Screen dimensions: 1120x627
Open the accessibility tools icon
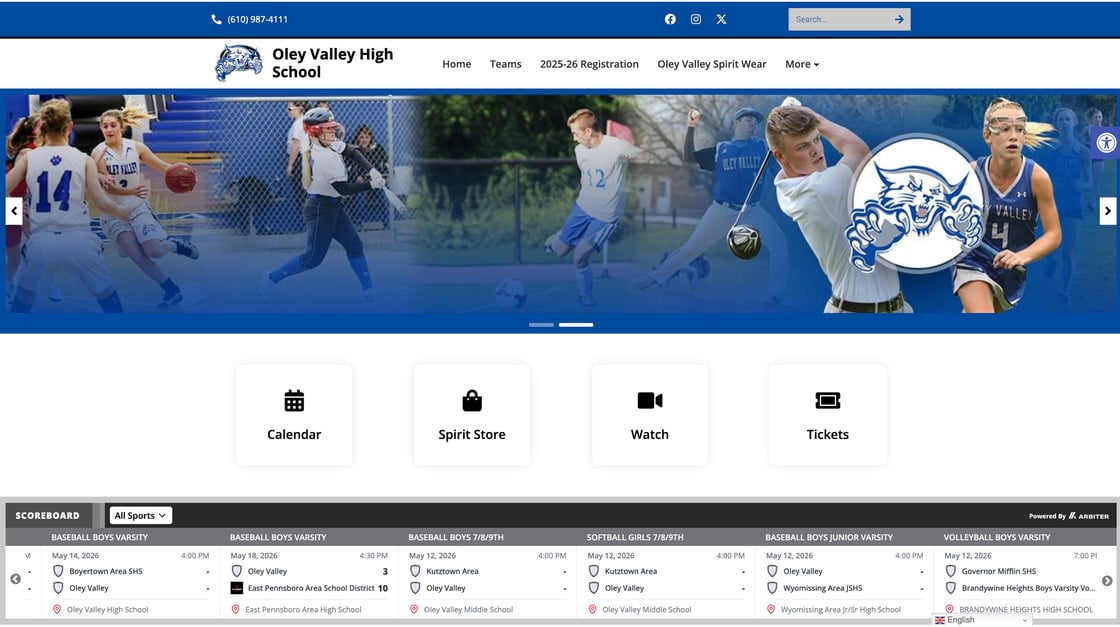[1106, 143]
